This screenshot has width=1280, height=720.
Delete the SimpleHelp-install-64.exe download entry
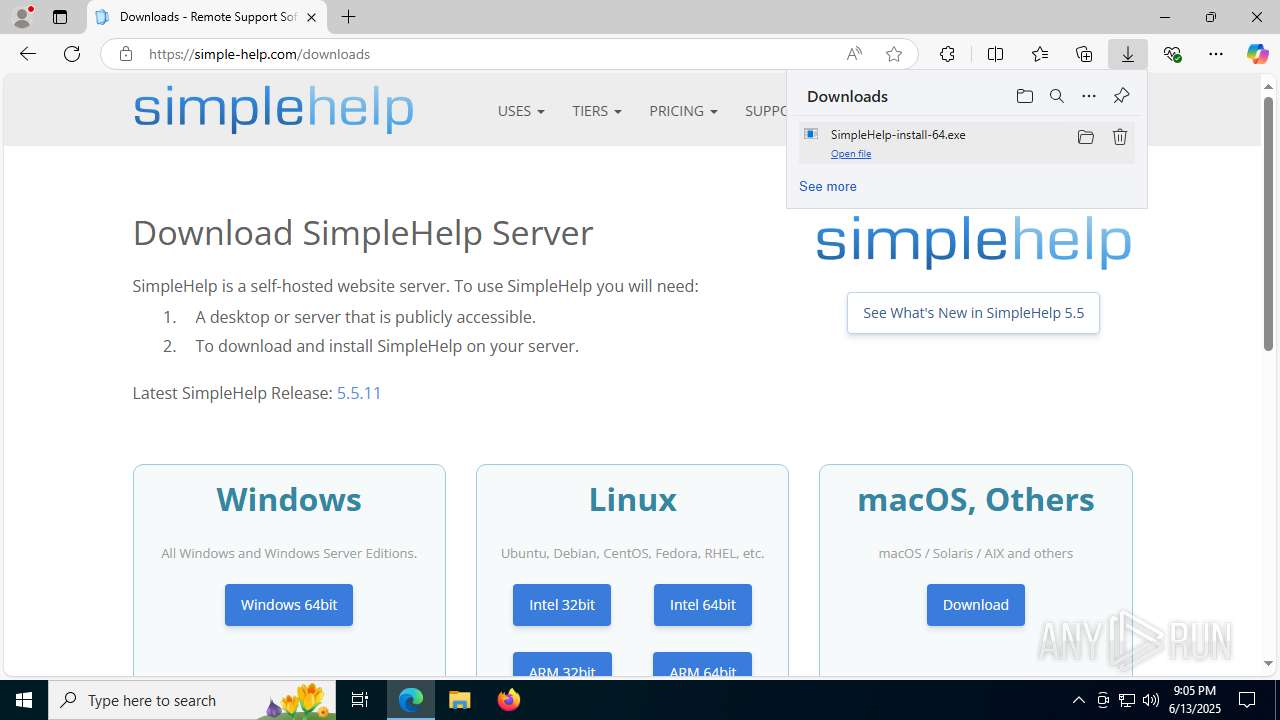pos(1120,137)
